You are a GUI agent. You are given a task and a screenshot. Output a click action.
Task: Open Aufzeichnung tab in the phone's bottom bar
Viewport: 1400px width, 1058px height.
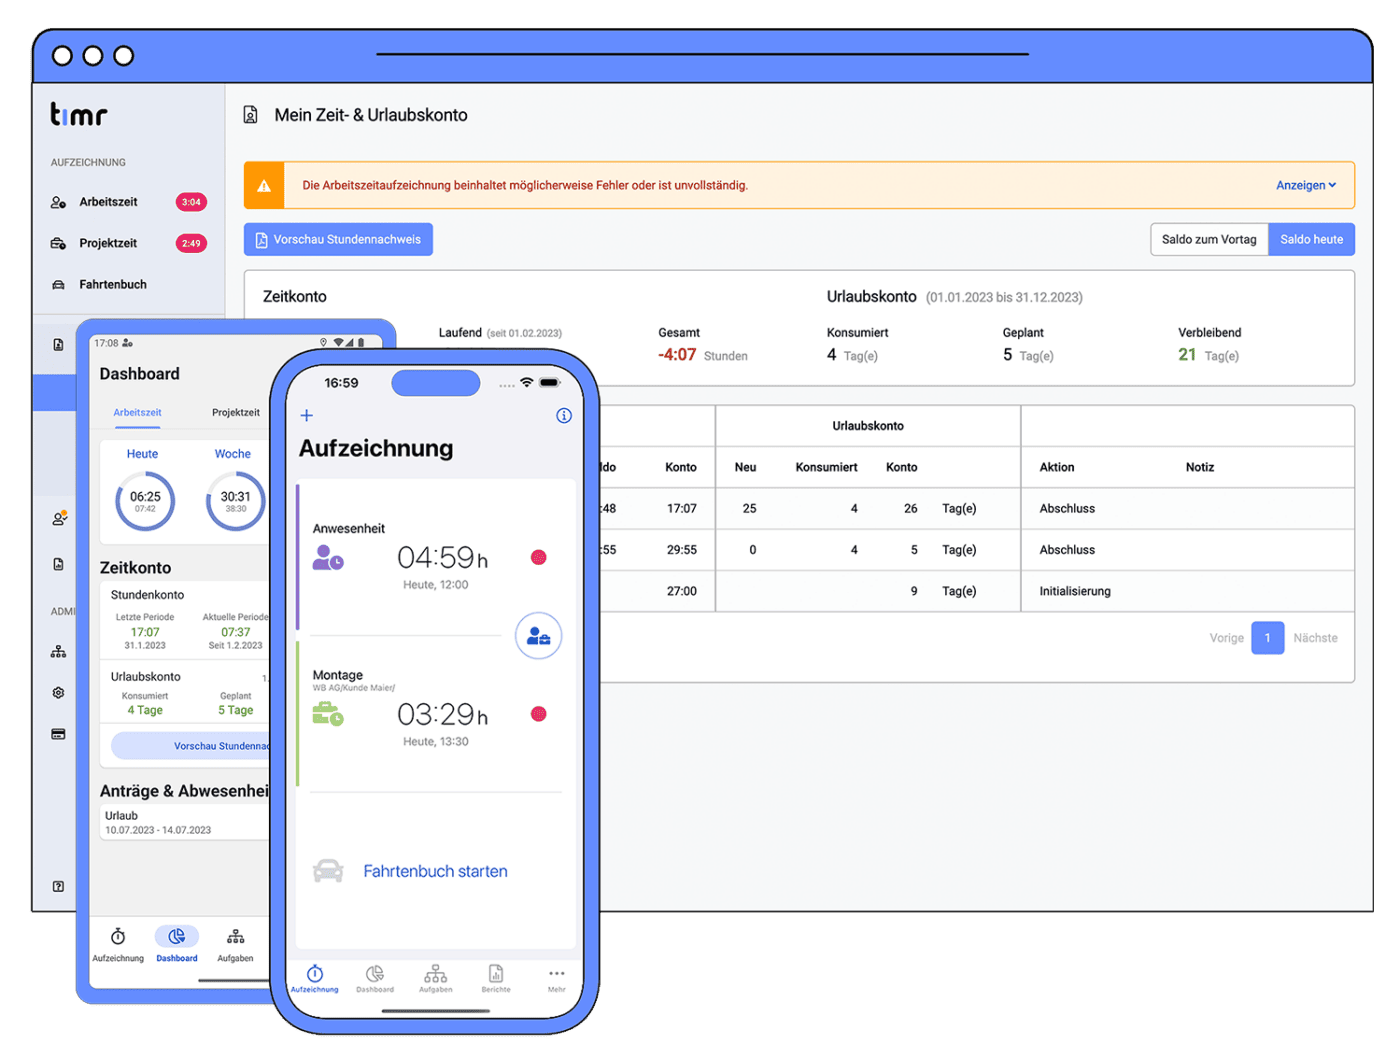pos(315,979)
